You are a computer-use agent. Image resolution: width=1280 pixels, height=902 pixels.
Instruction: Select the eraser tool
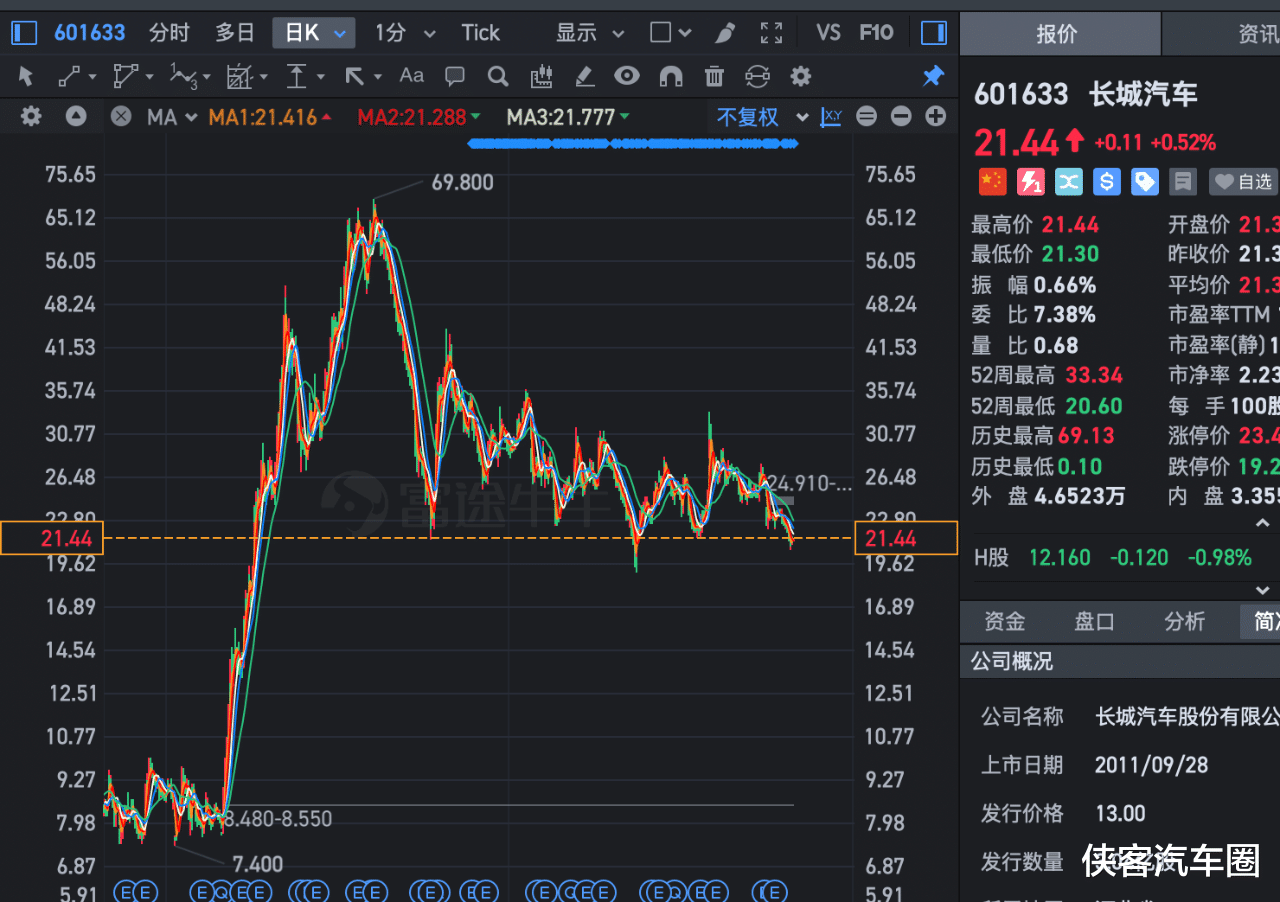pos(585,76)
